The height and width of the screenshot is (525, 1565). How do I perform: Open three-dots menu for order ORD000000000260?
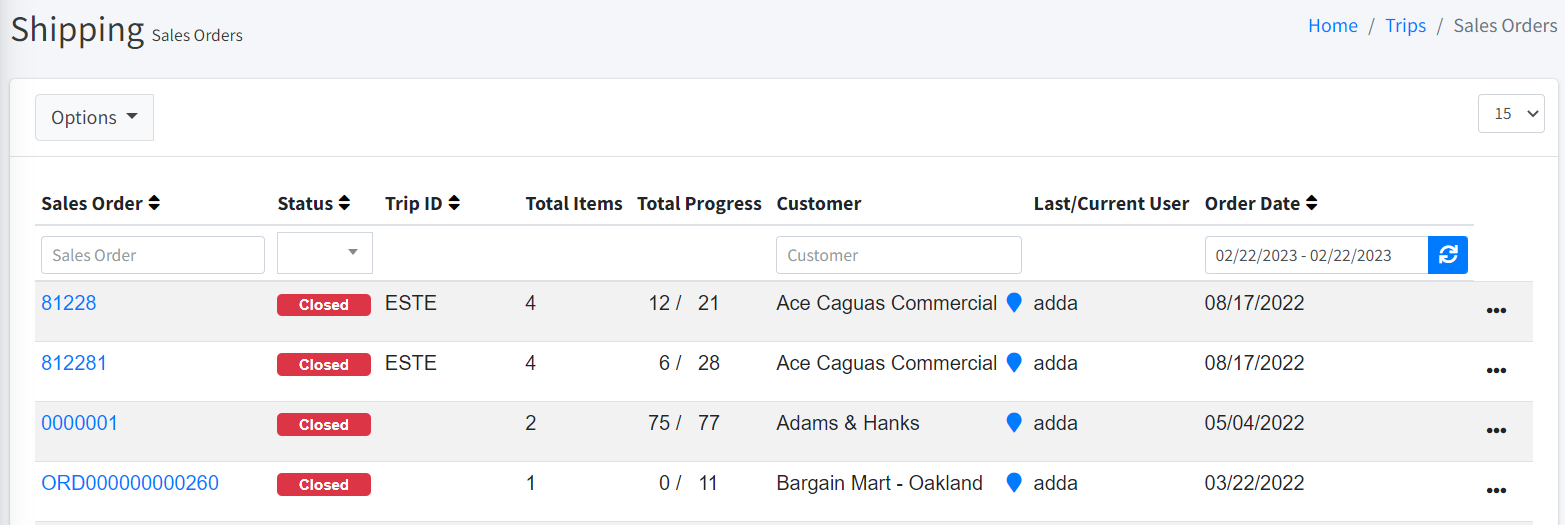pyautogui.click(x=1496, y=490)
